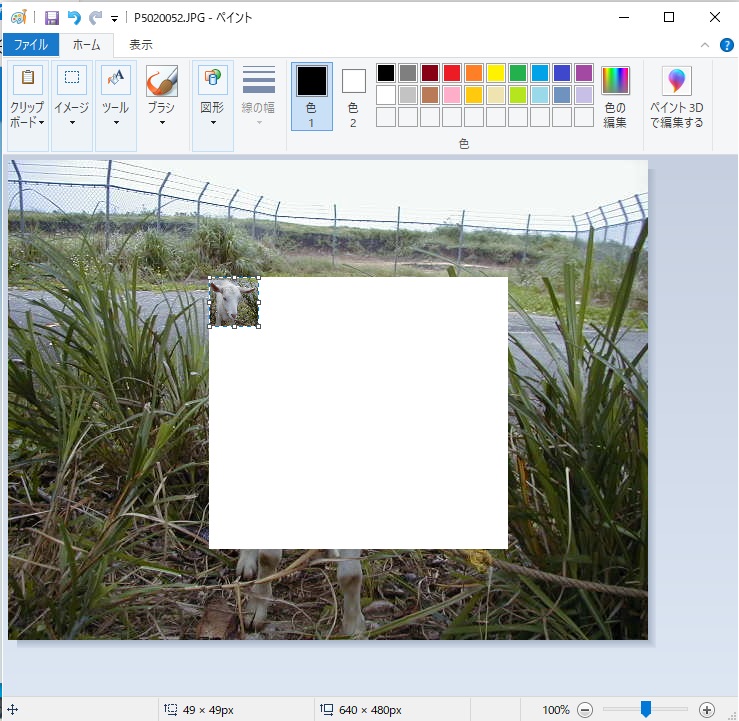Pick the dark gray color swatch
This screenshot has width=739, height=721.
tap(408, 73)
